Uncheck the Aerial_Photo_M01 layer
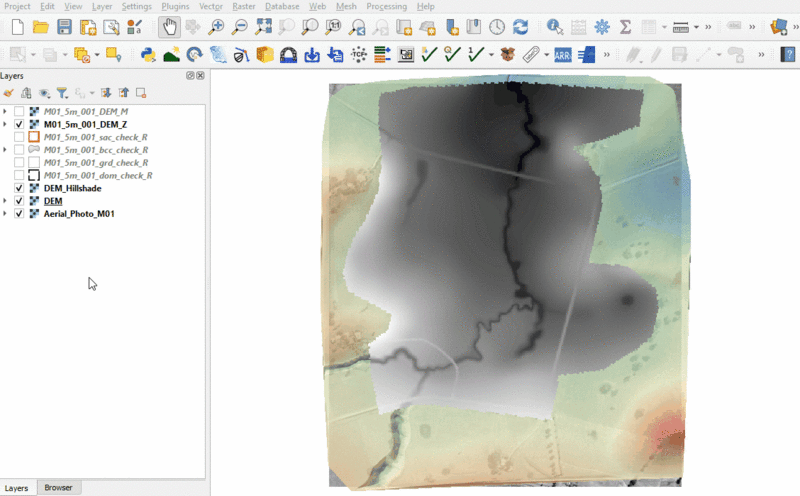The image size is (800, 496). [x=20, y=214]
